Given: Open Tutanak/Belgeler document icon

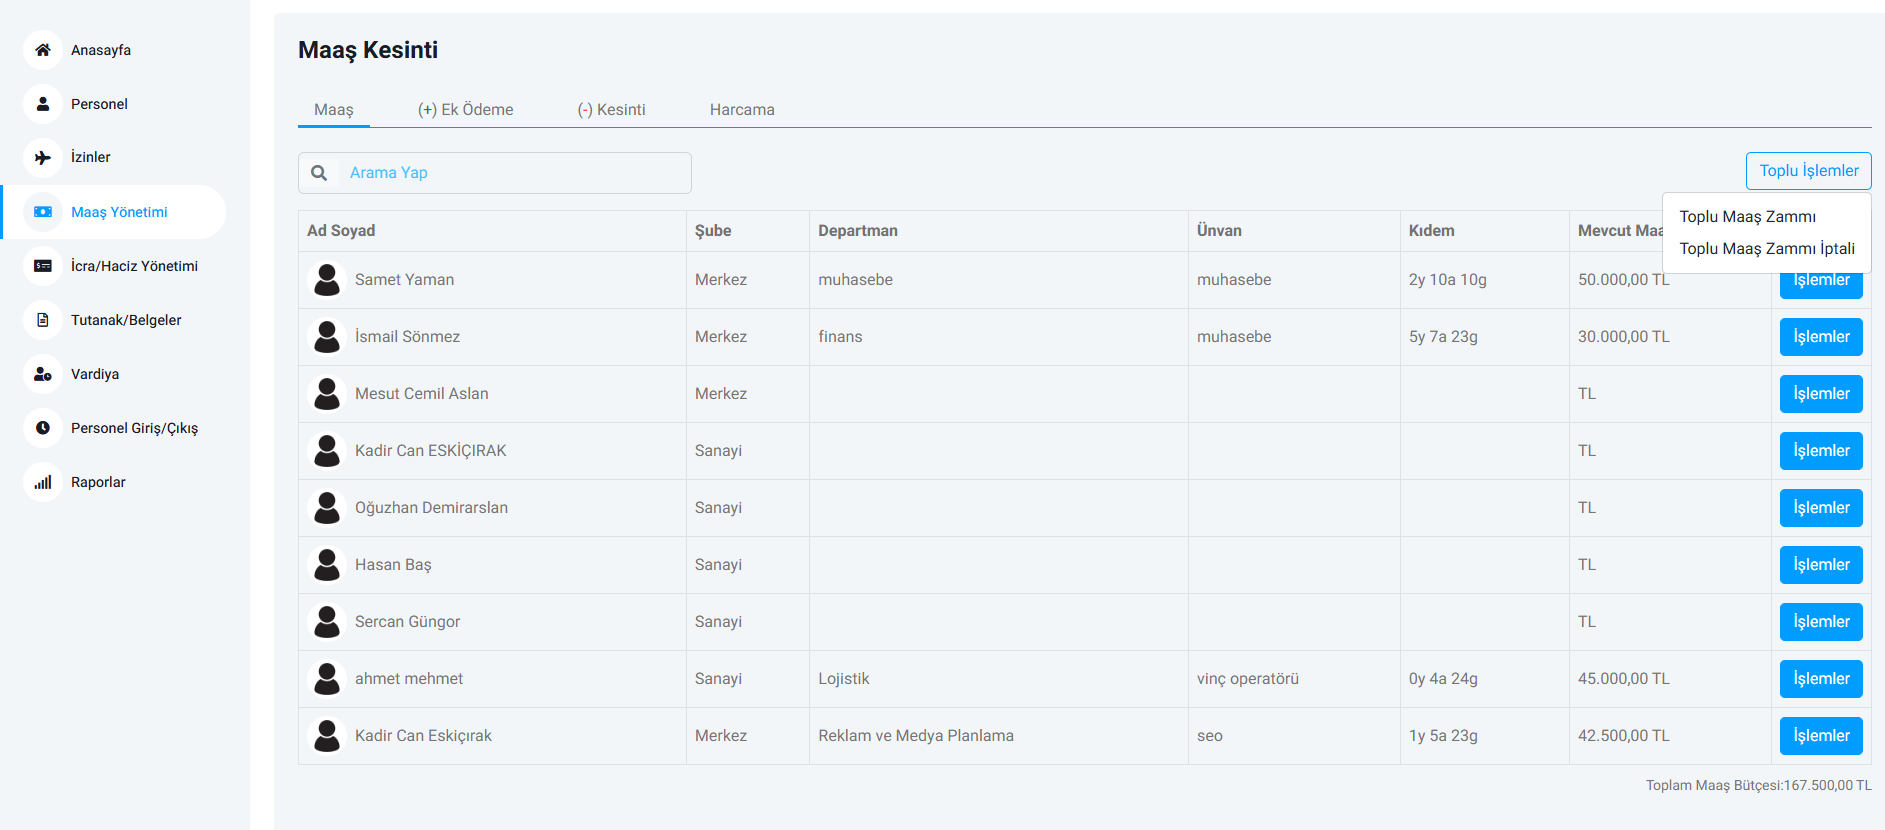Looking at the screenshot, I should [43, 320].
